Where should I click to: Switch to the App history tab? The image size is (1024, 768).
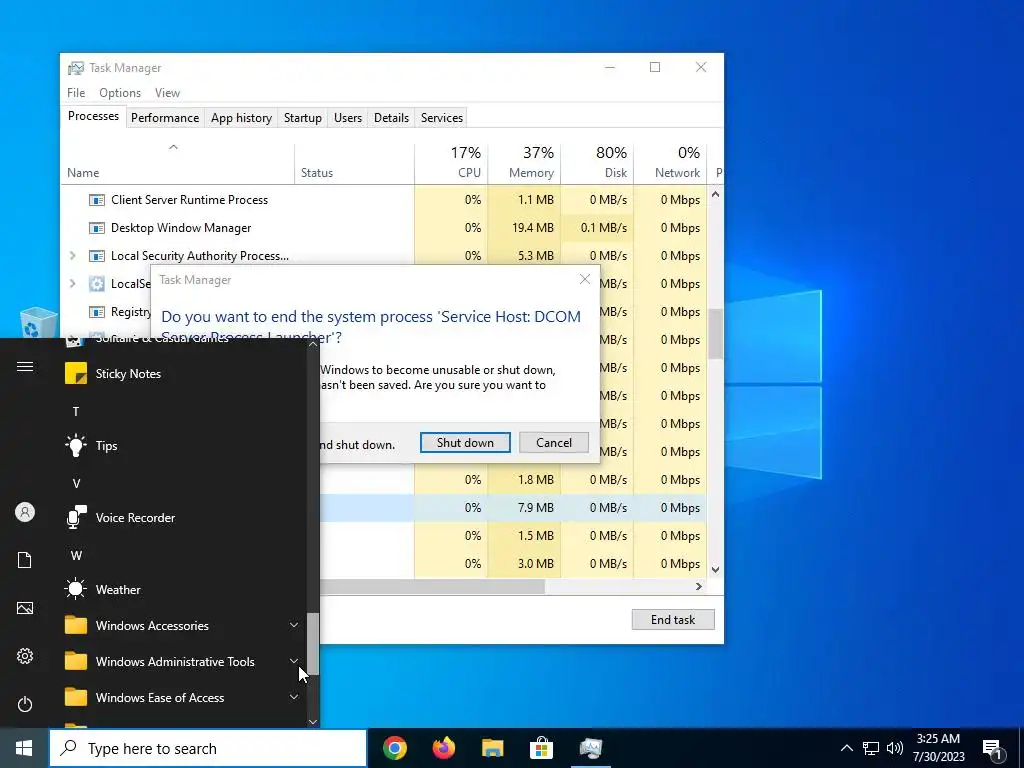241,118
